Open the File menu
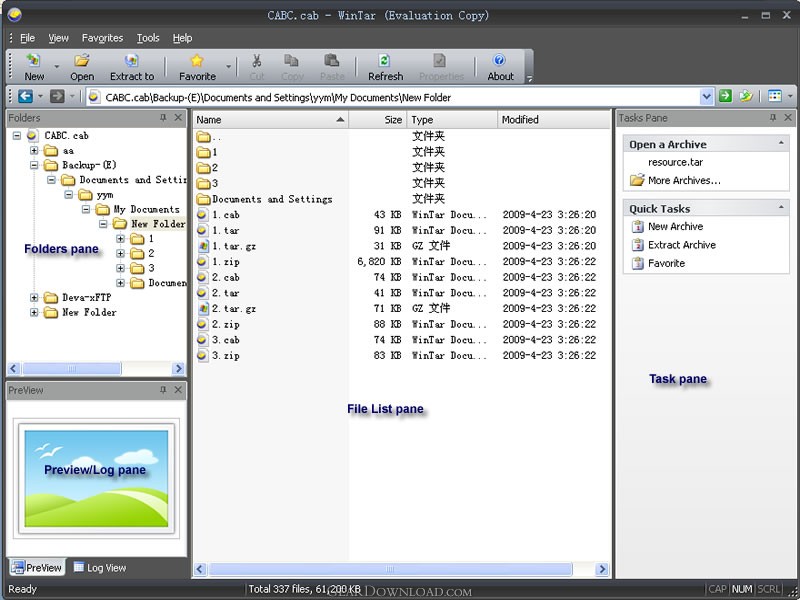The width and height of the screenshot is (800, 600). point(28,38)
